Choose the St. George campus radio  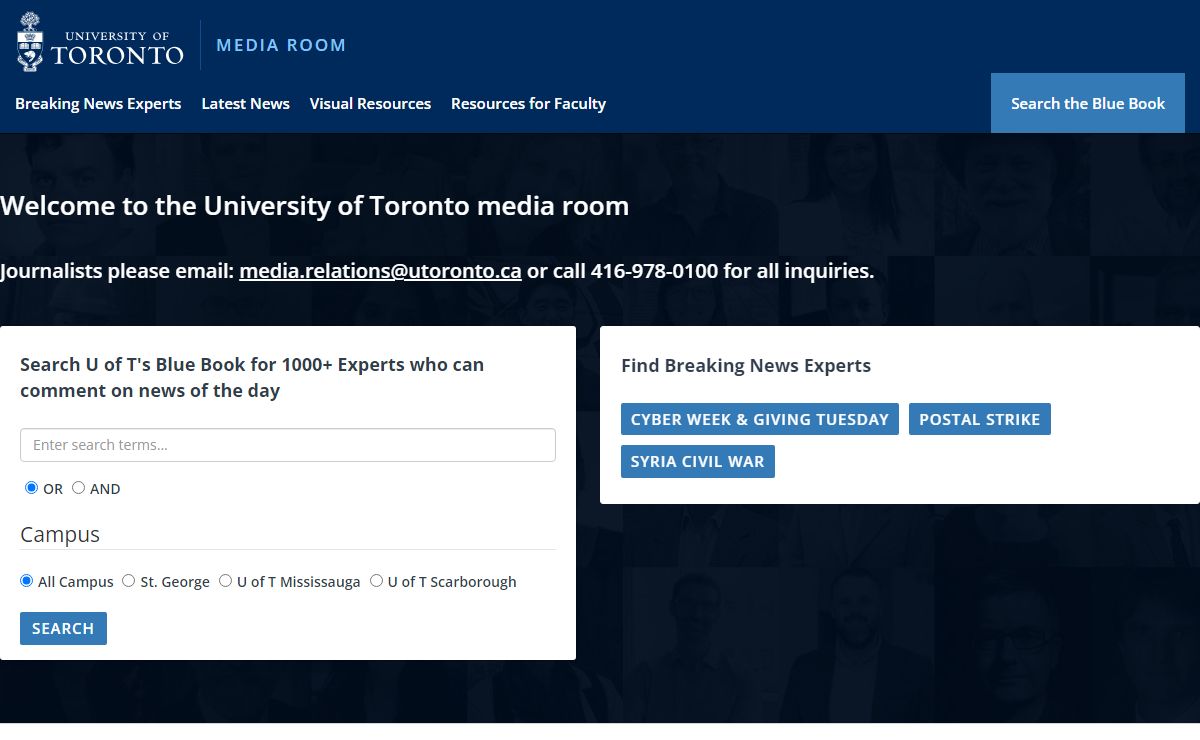click(128, 581)
